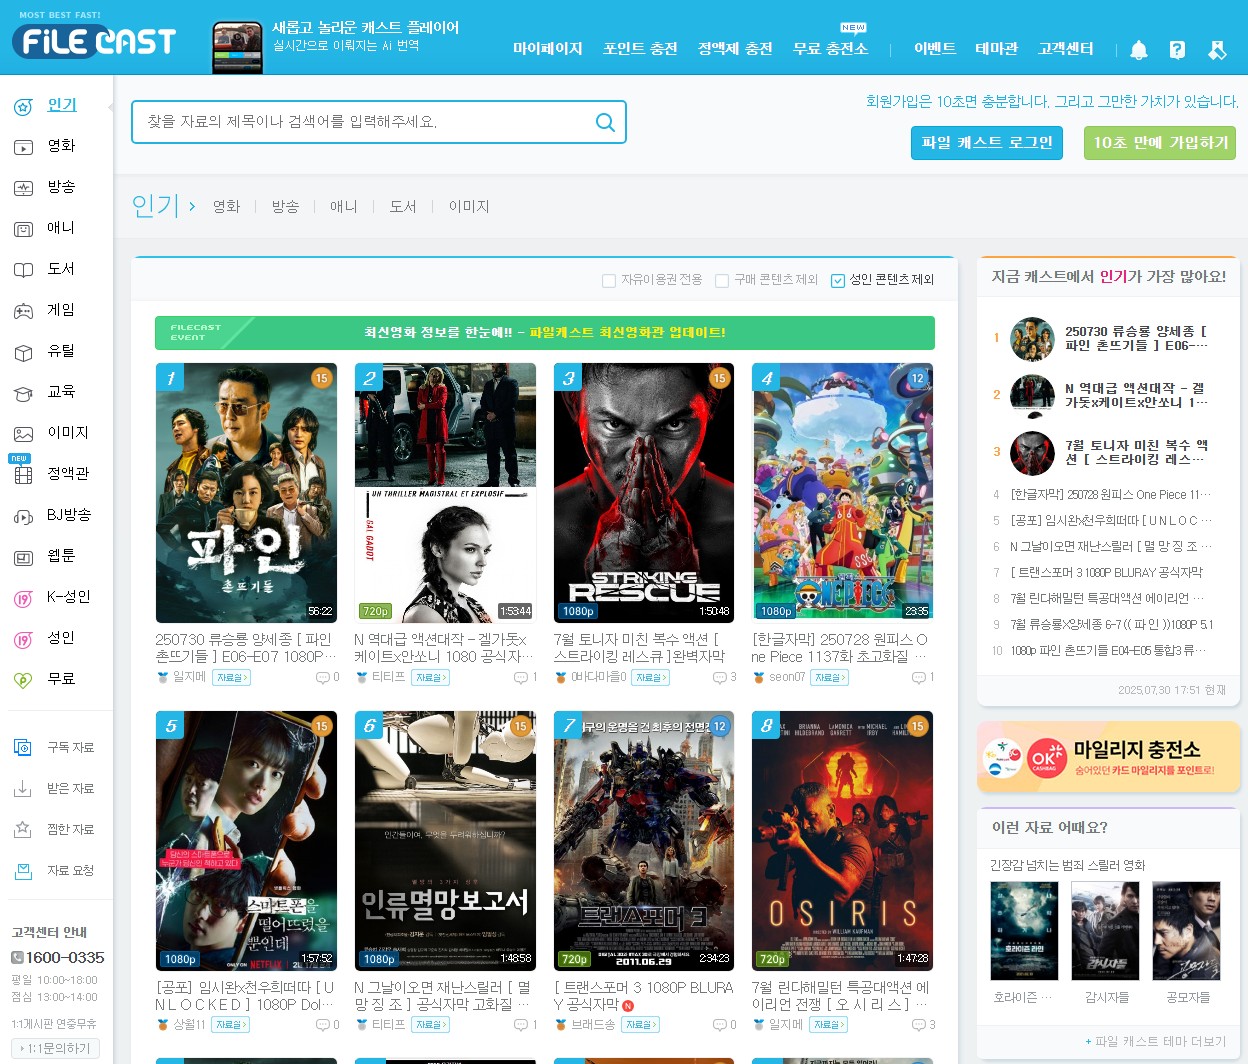The height and width of the screenshot is (1064, 1248).
Task: Select the 교육 graduation cap icon
Action: click(23, 393)
